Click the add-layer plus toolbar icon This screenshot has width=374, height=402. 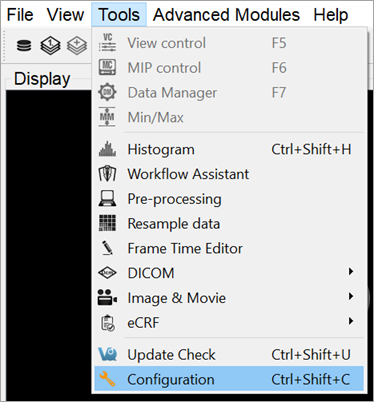pos(77,45)
